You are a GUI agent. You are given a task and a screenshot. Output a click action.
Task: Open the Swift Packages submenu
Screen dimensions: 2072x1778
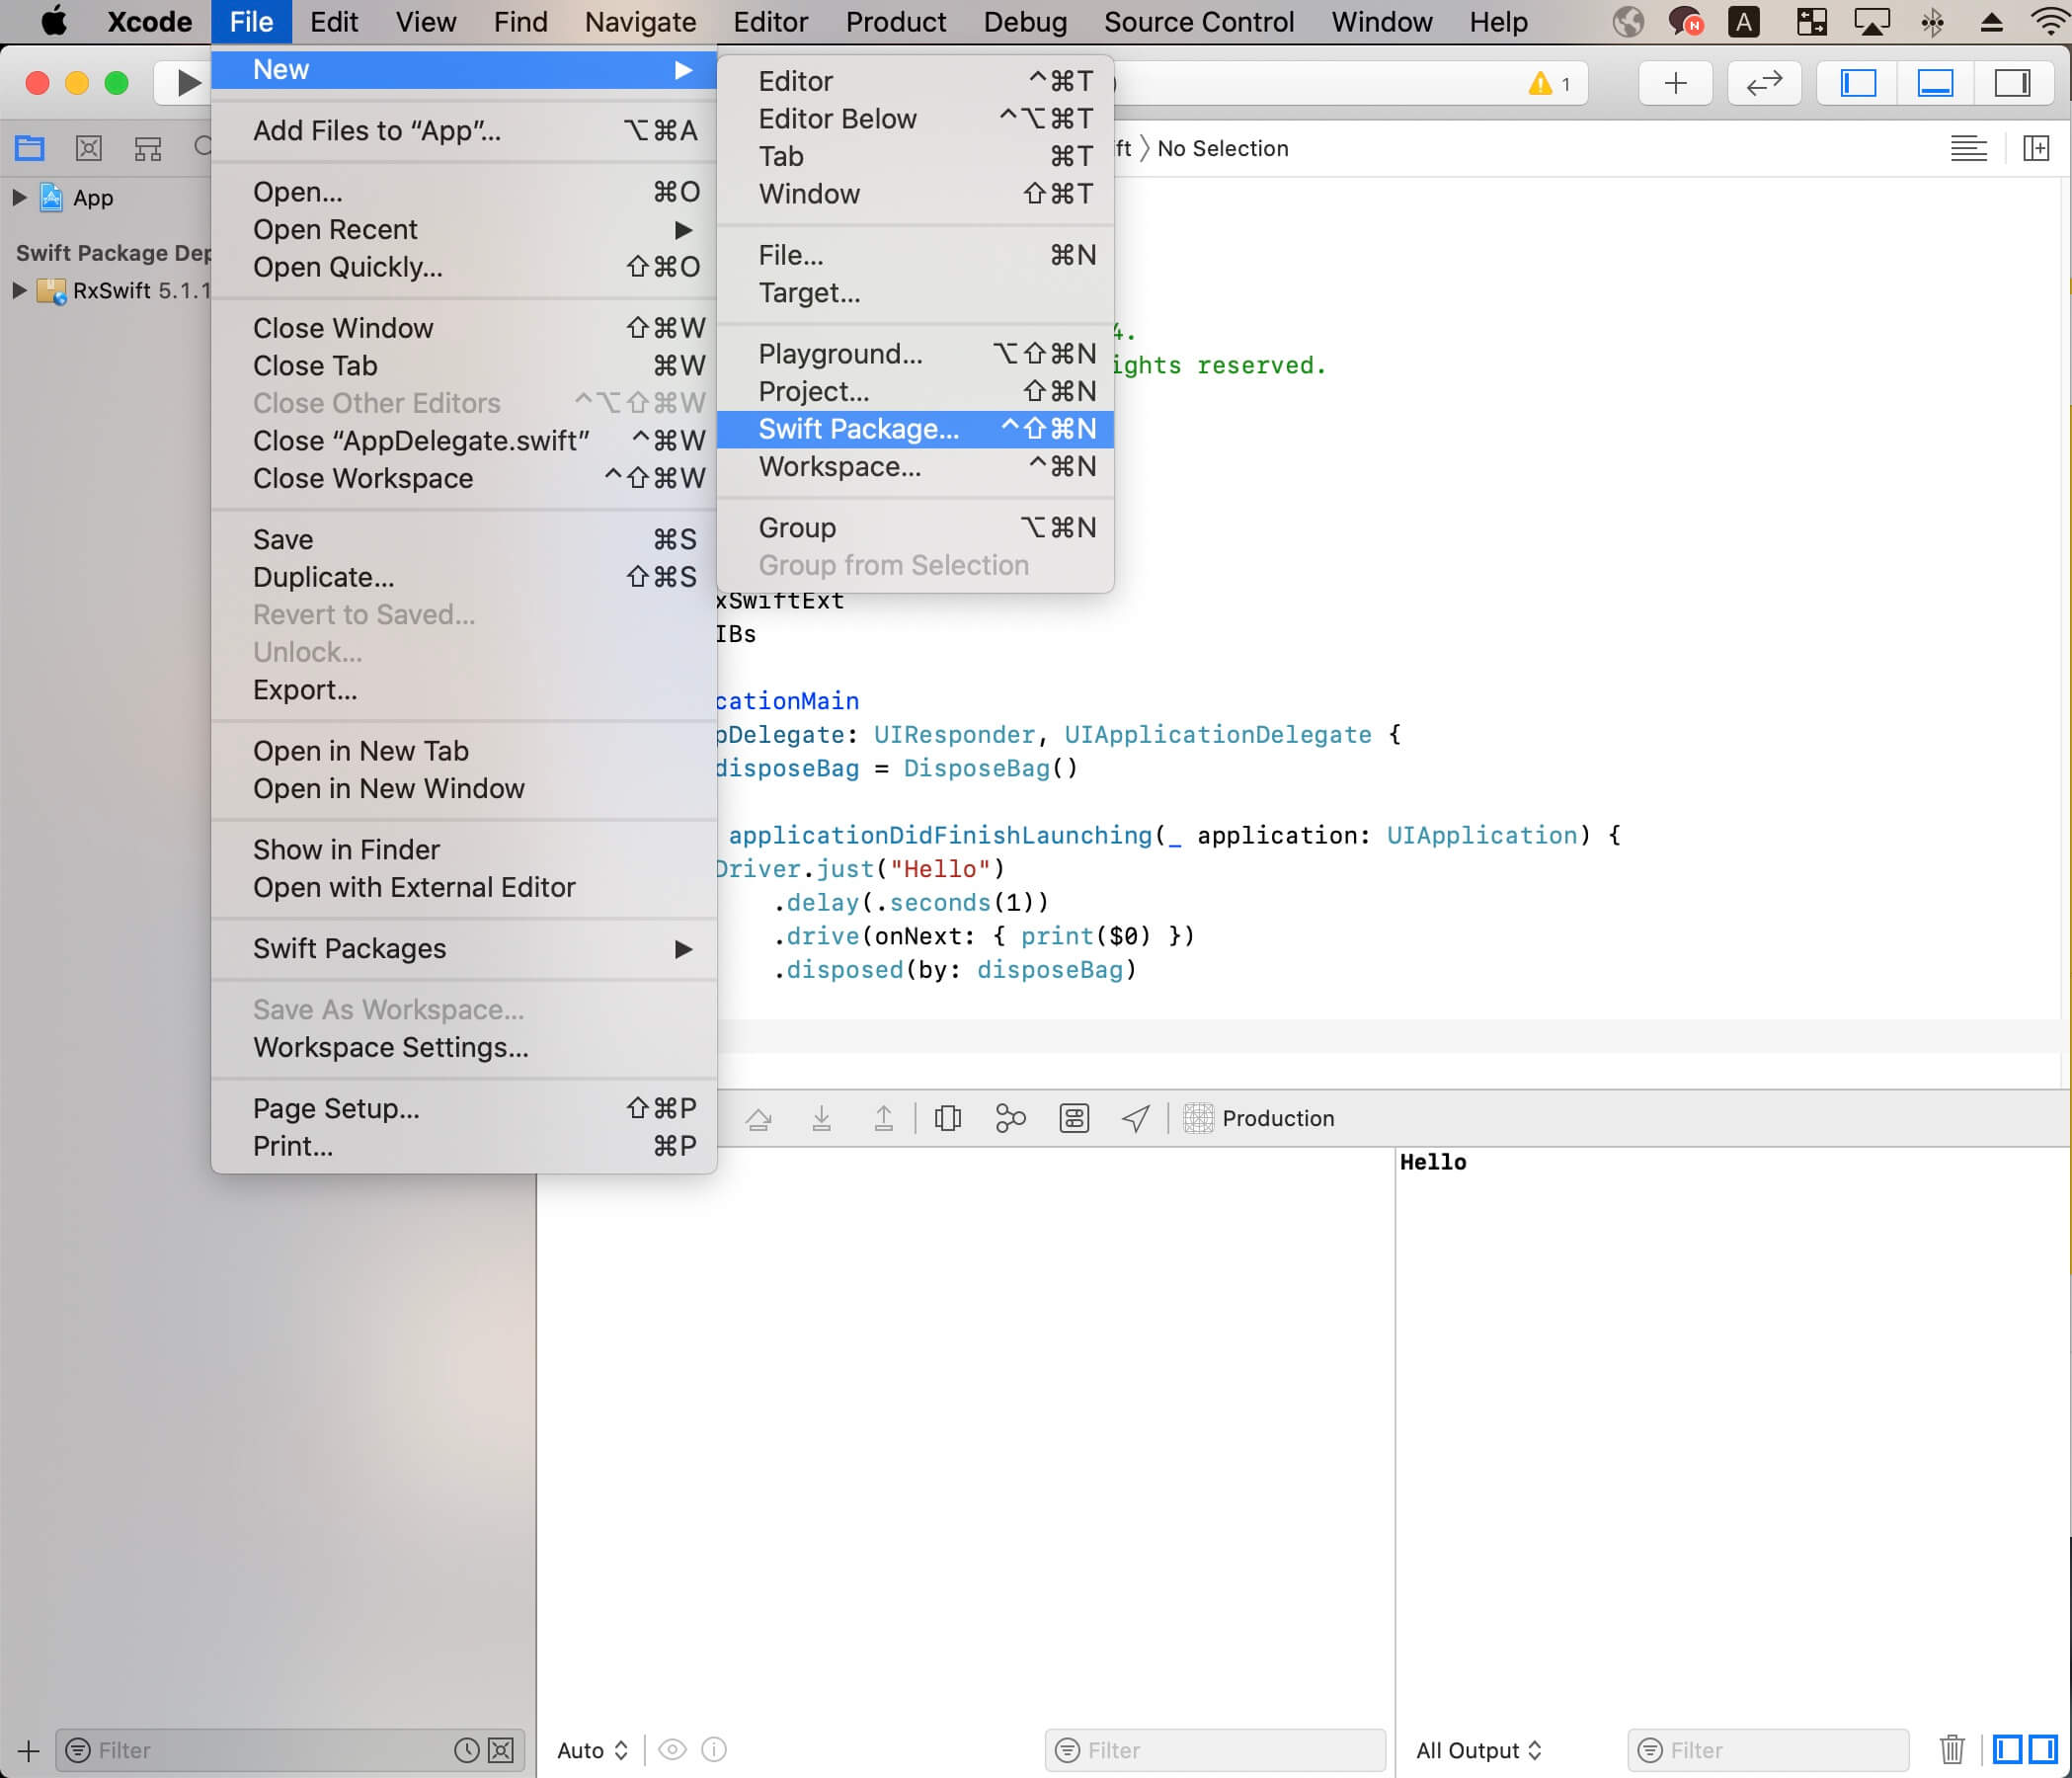click(x=464, y=948)
